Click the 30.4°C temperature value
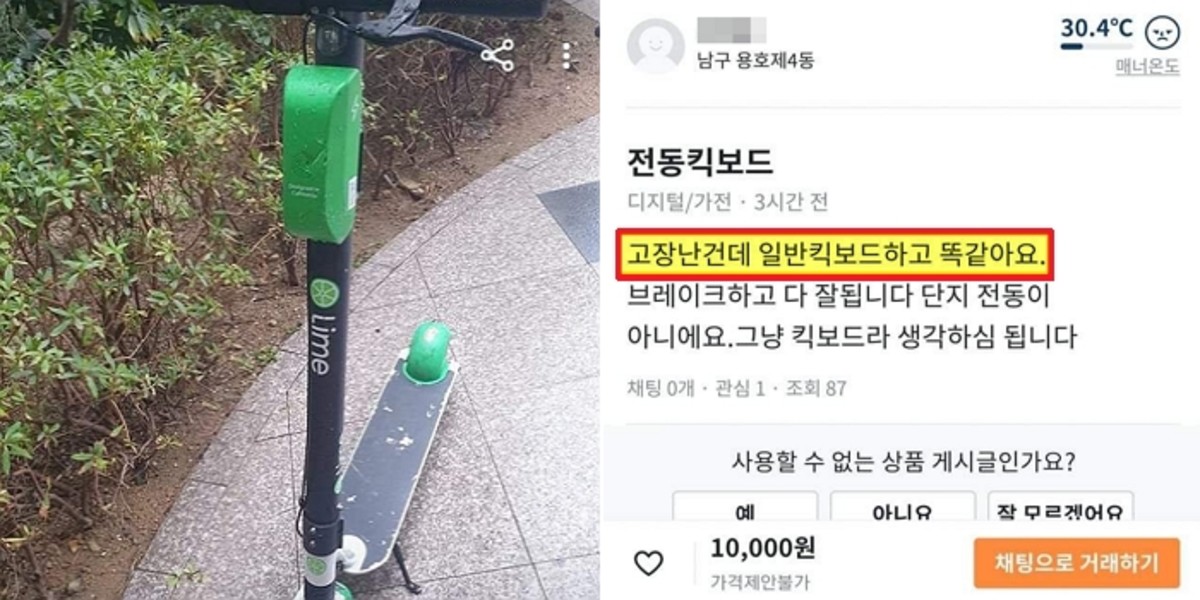1200x600 pixels. tap(1097, 27)
